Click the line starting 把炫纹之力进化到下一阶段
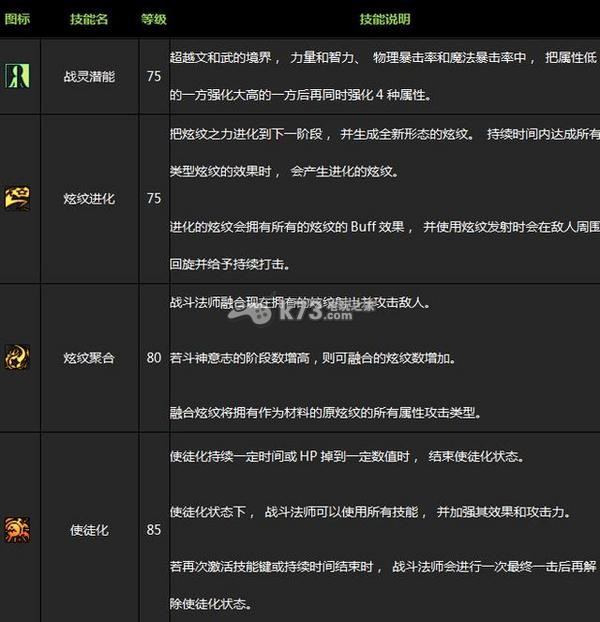 (x=385, y=134)
